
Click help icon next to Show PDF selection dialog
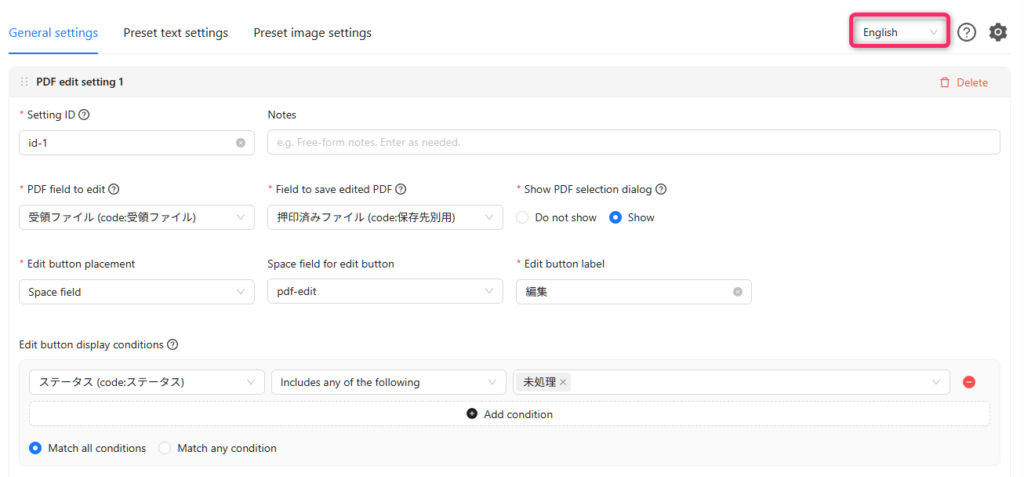(661, 189)
